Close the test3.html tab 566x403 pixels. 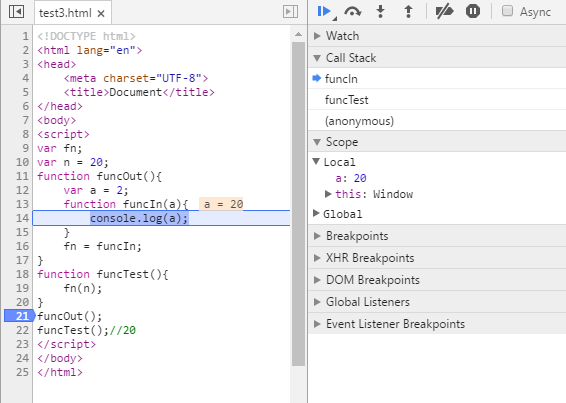point(101,13)
